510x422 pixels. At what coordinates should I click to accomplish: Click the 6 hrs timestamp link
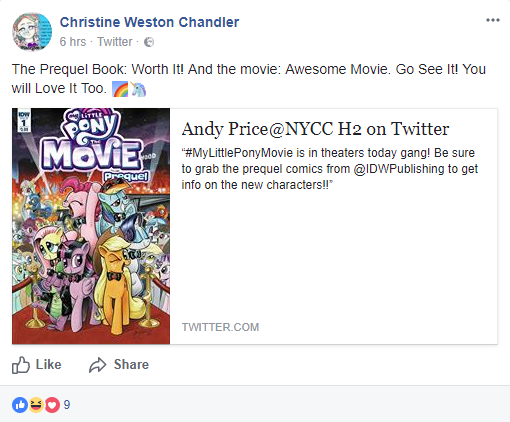(73, 42)
